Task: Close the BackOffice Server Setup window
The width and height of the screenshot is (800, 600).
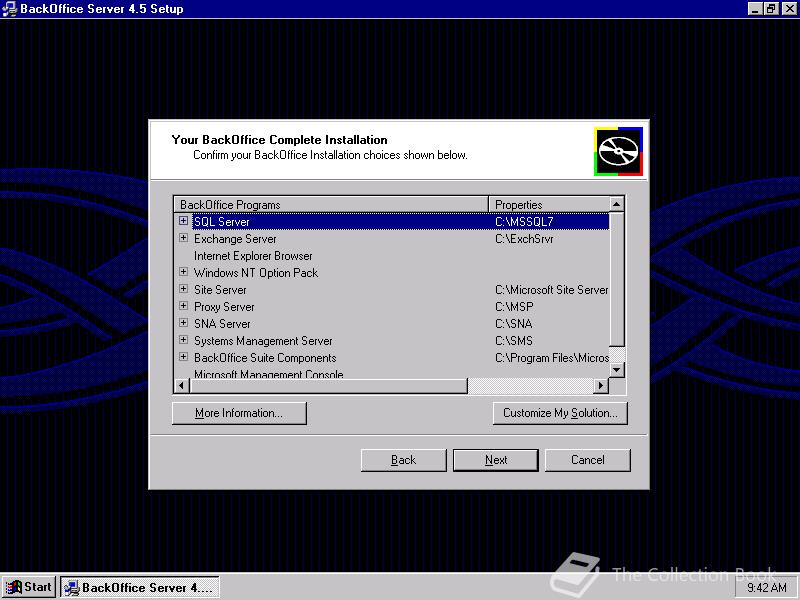Action: pos(789,9)
